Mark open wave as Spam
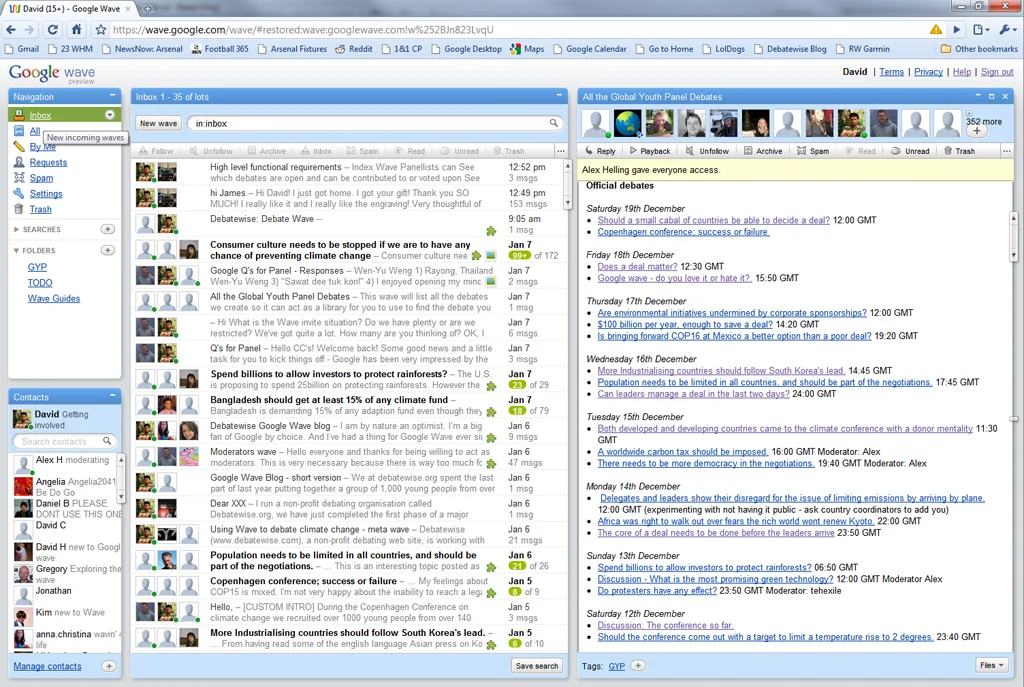Screen dimensions: 1024x687 pos(813,151)
